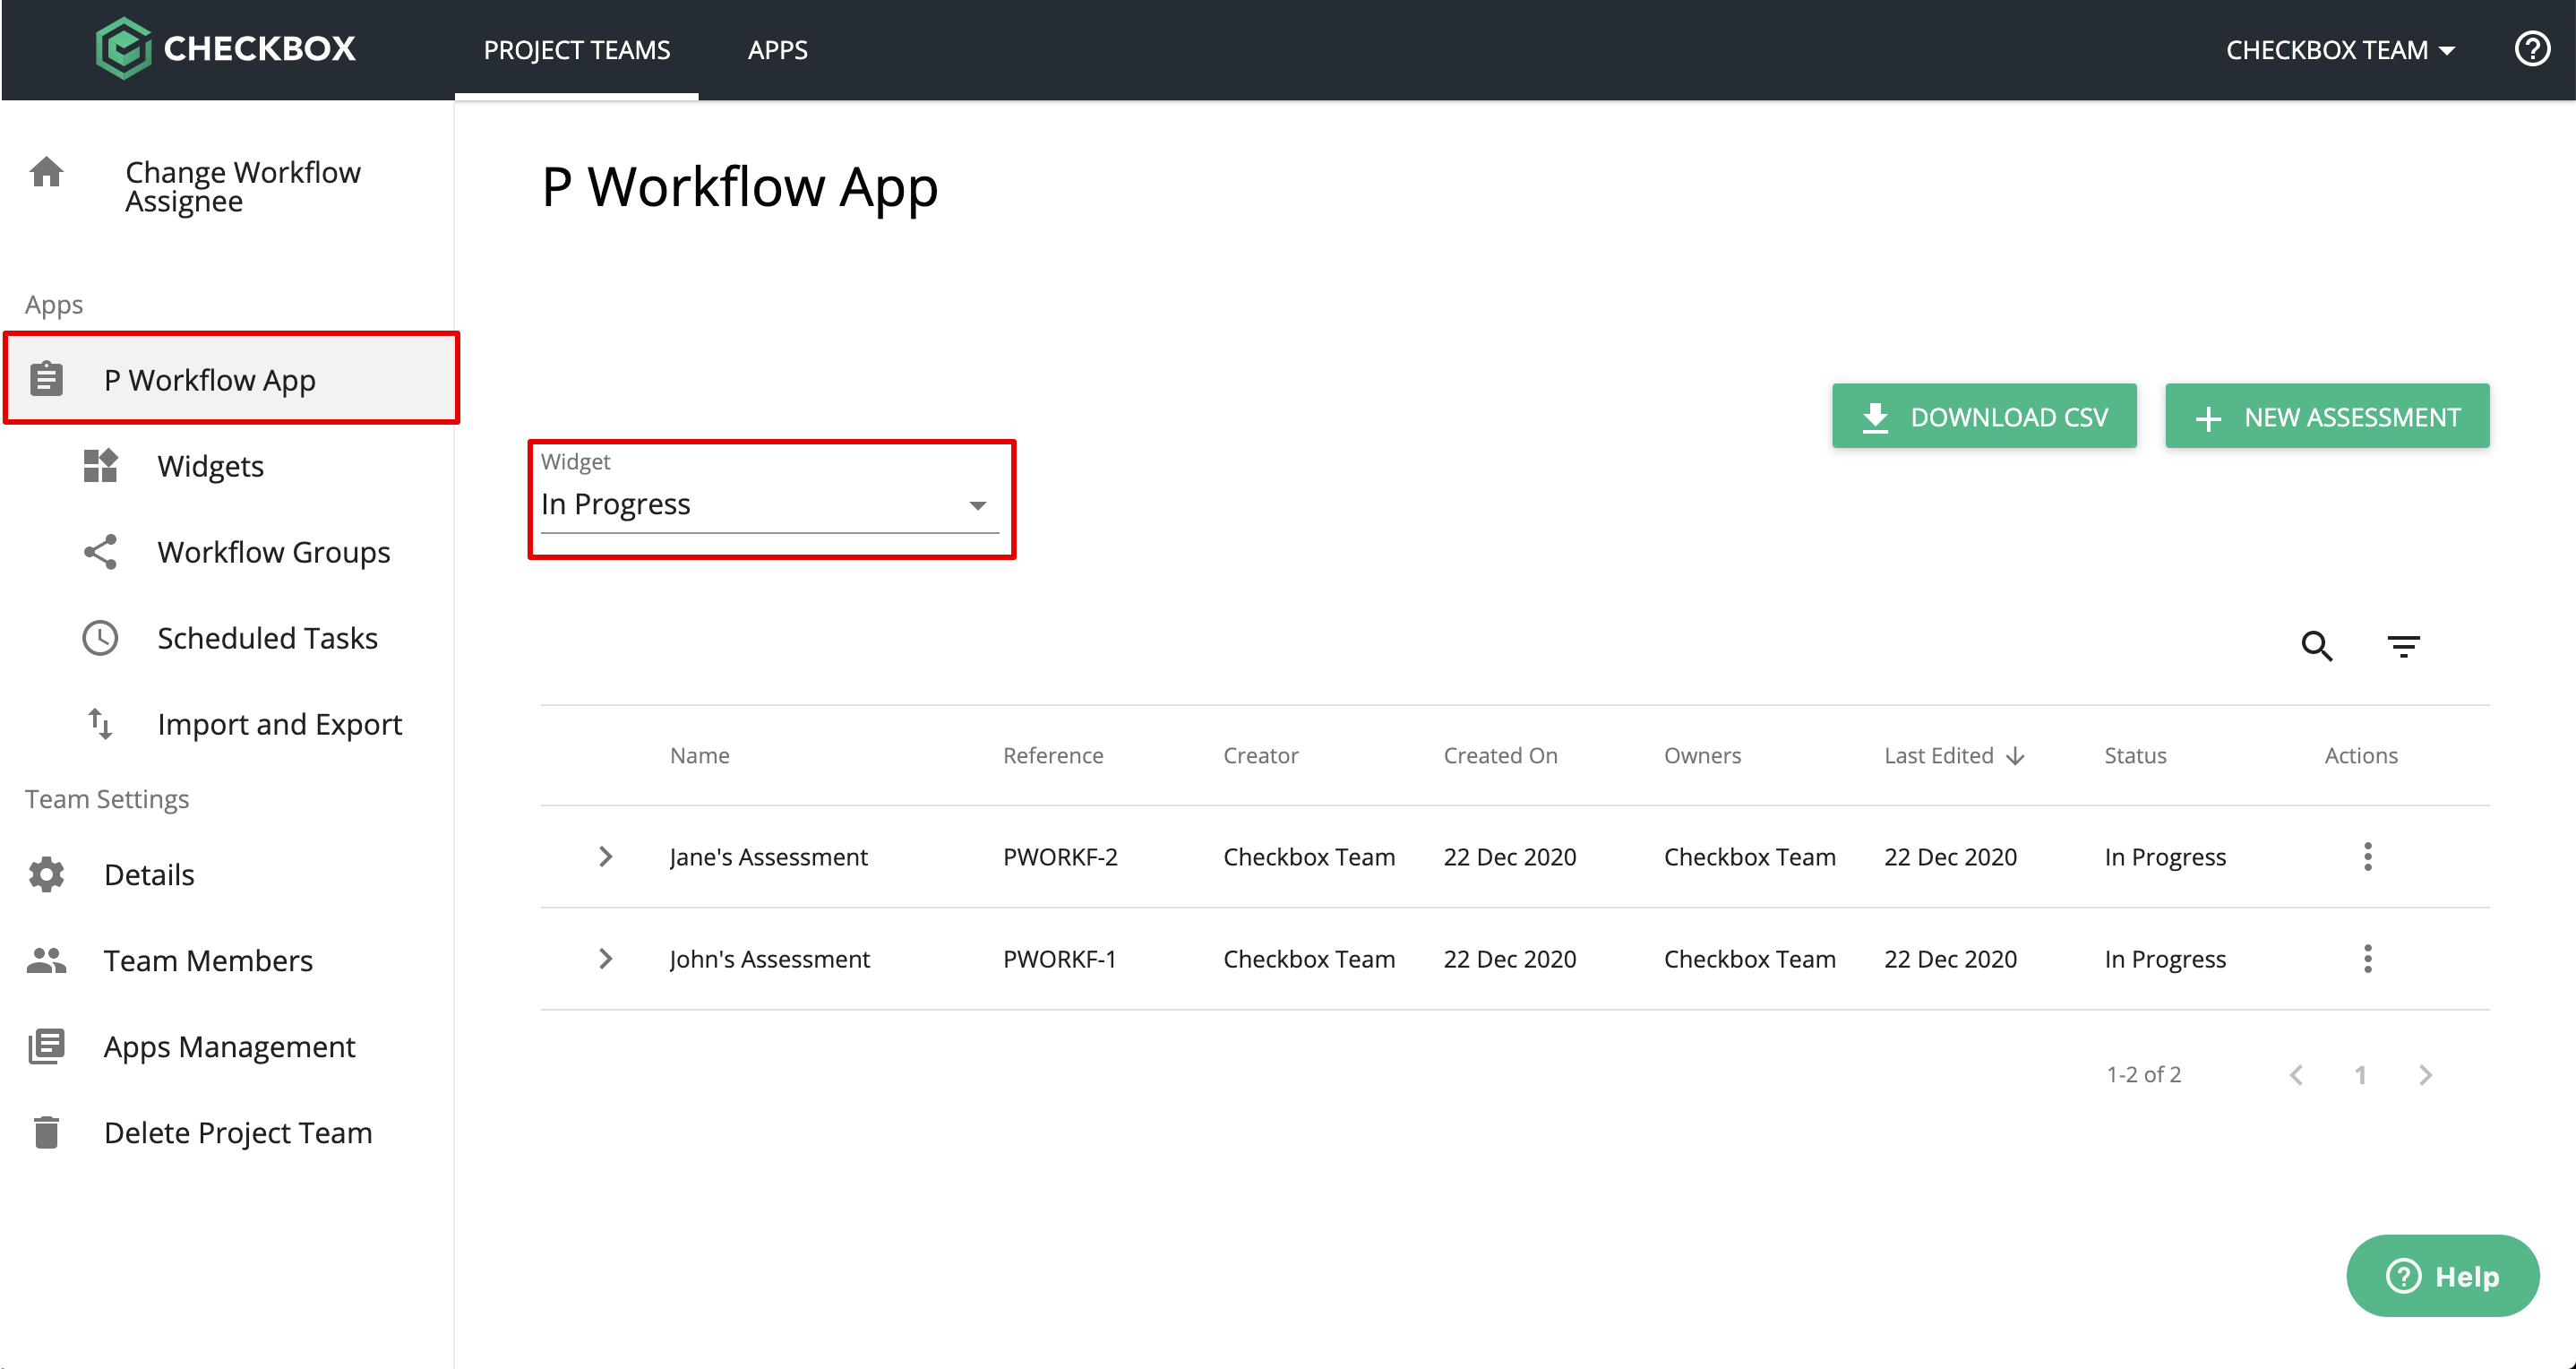2576x1369 pixels.
Task: Expand the Jane's Assessment row
Action: [605, 857]
